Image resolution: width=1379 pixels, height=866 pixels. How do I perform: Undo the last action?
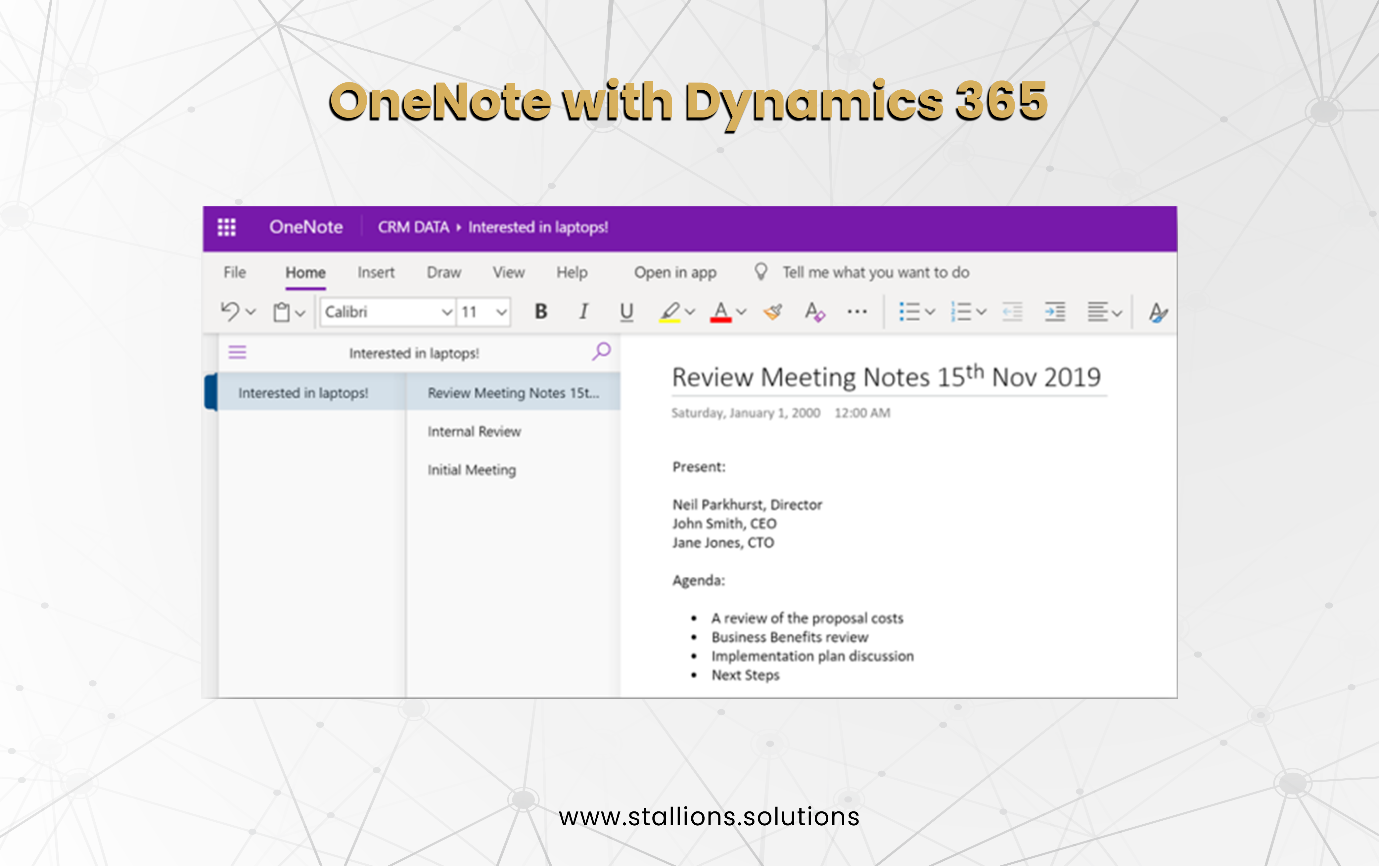[x=230, y=312]
